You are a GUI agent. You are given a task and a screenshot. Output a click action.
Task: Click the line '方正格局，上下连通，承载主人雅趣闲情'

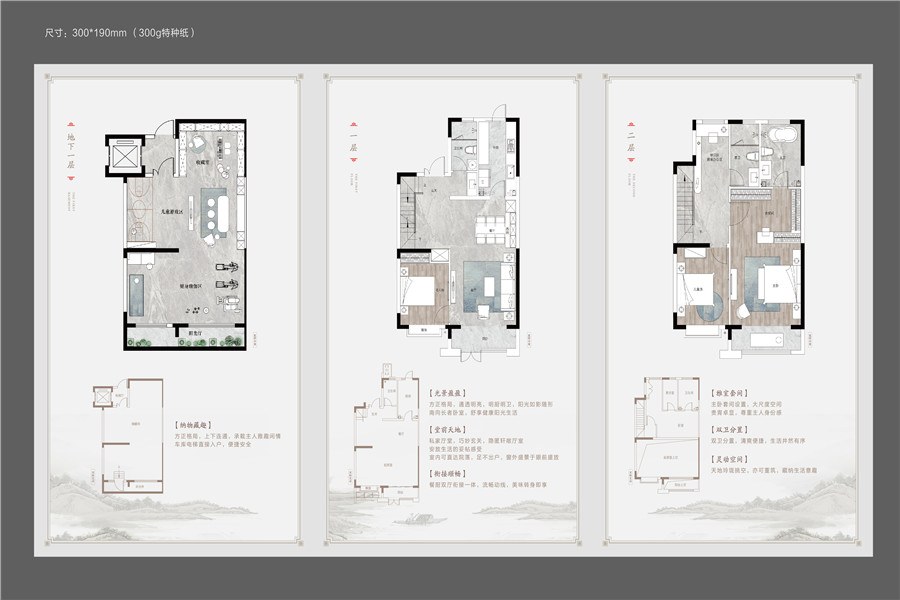tap(228, 436)
